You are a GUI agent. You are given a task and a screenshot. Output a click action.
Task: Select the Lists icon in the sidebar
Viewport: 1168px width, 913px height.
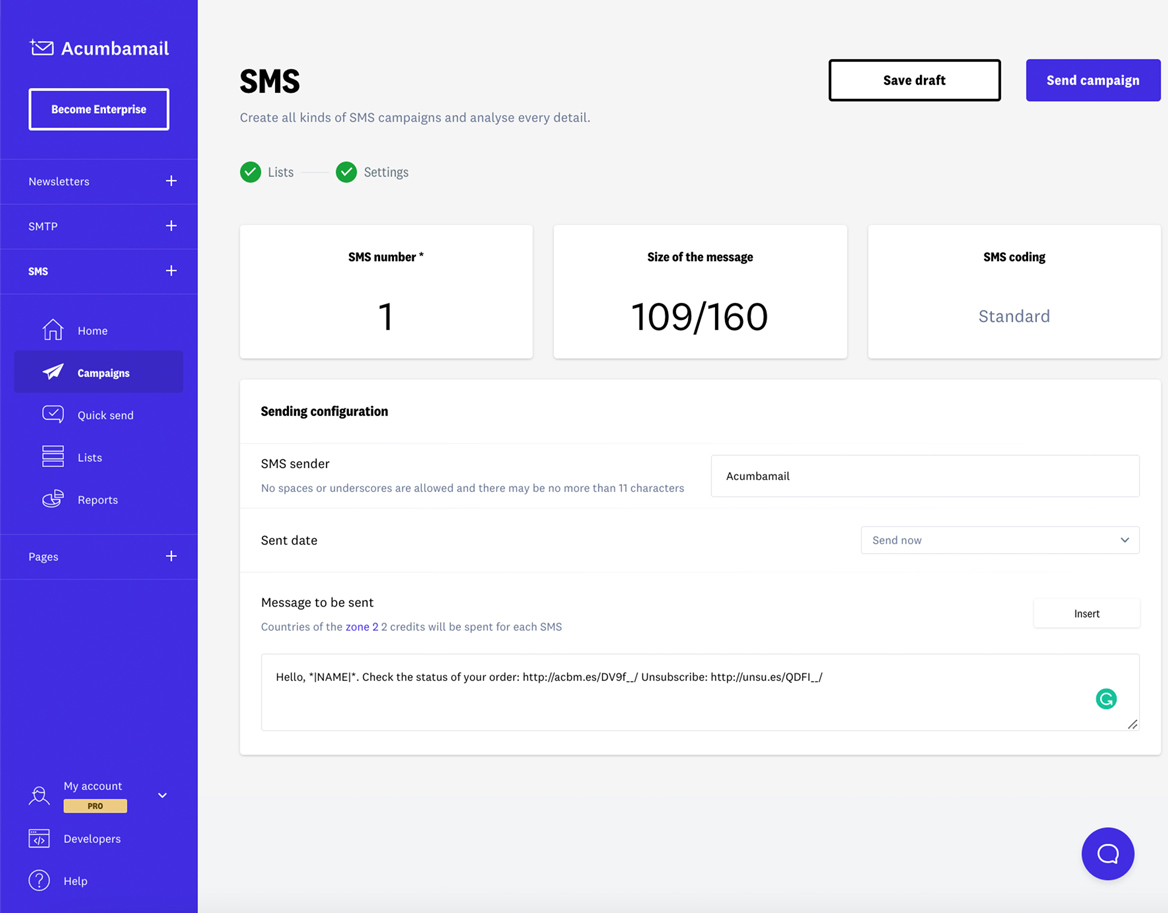(x=52, y=456)
